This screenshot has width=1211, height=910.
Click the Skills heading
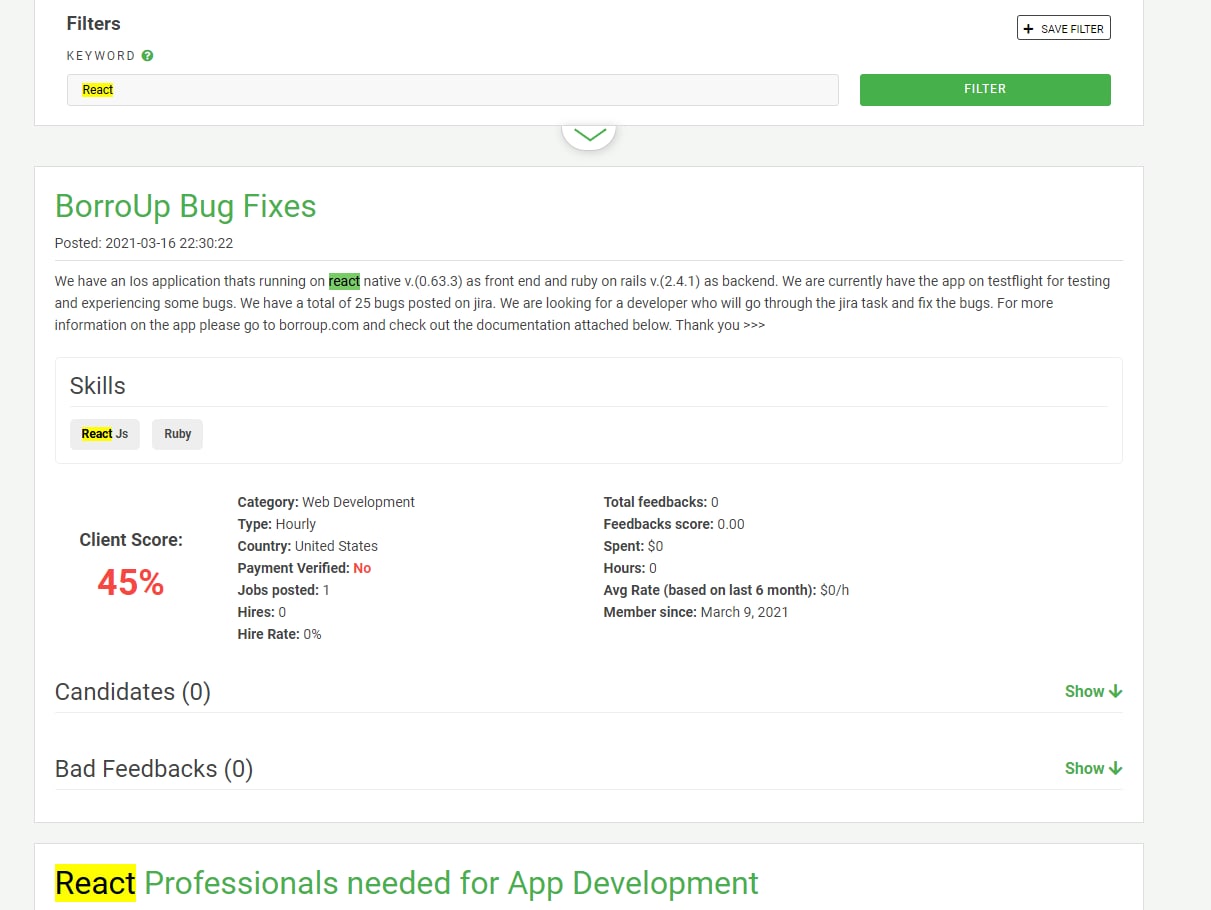(97, 386)
